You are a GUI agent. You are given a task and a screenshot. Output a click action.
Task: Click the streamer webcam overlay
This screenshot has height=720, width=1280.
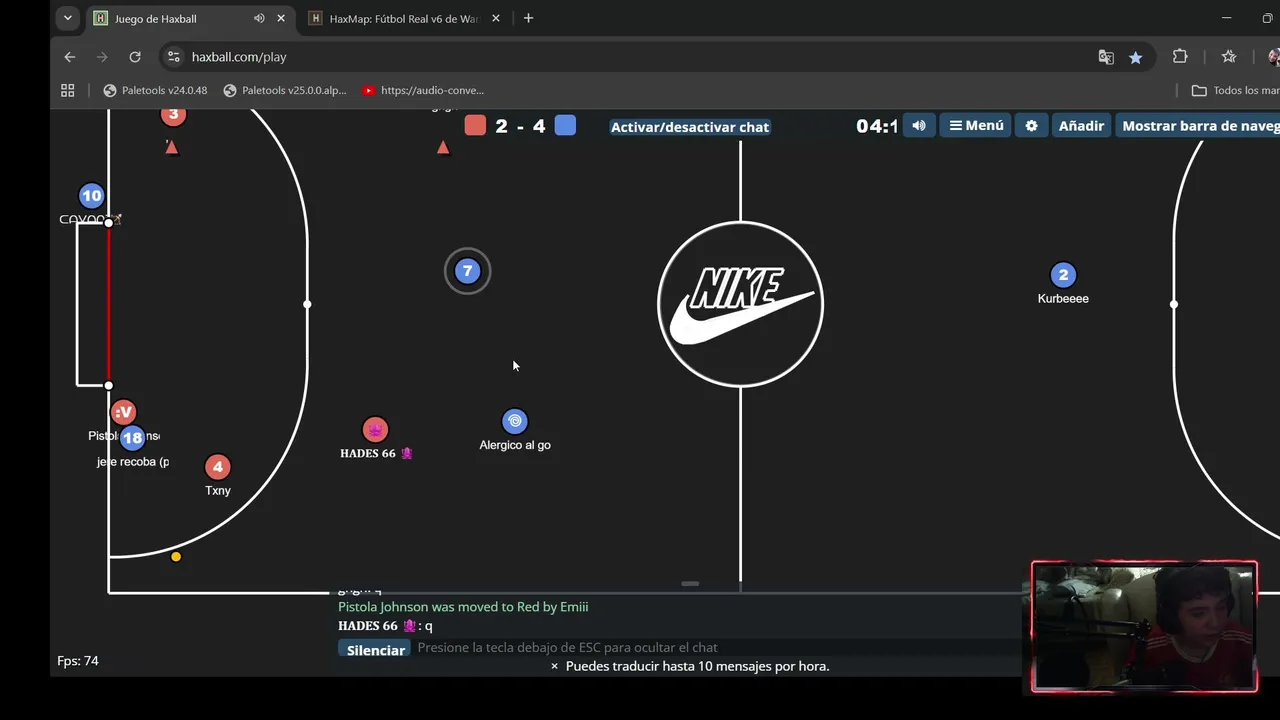click(x=1144, y=626)
